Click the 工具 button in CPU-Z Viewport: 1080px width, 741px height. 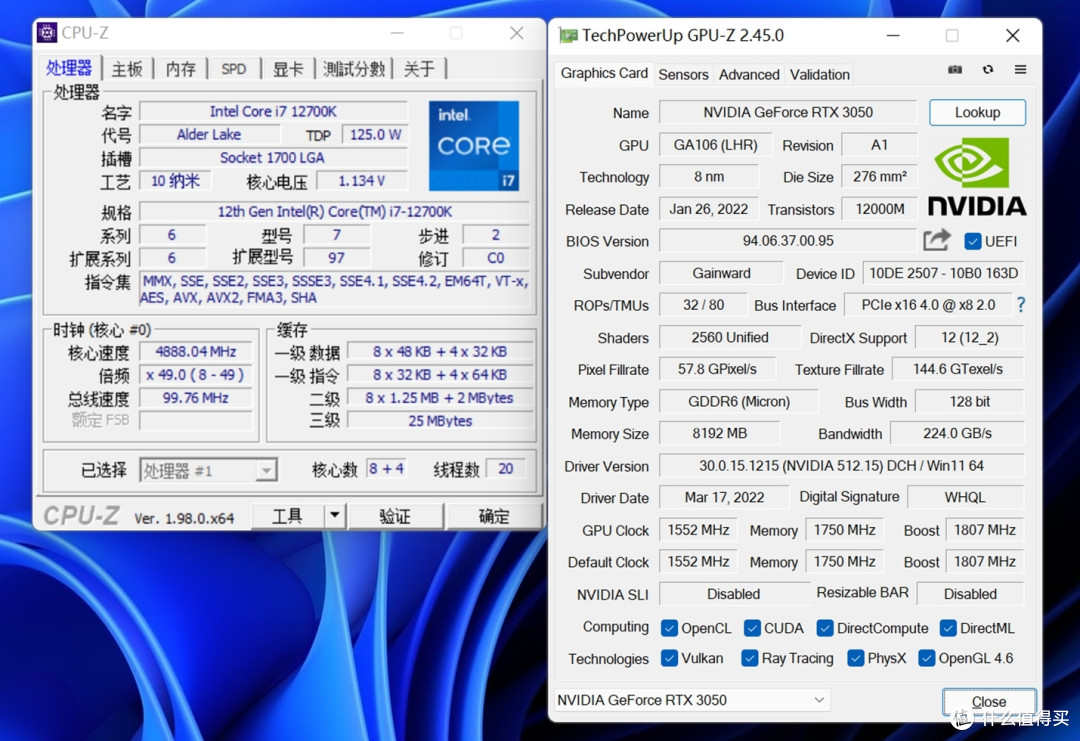[x=287, y=516]
